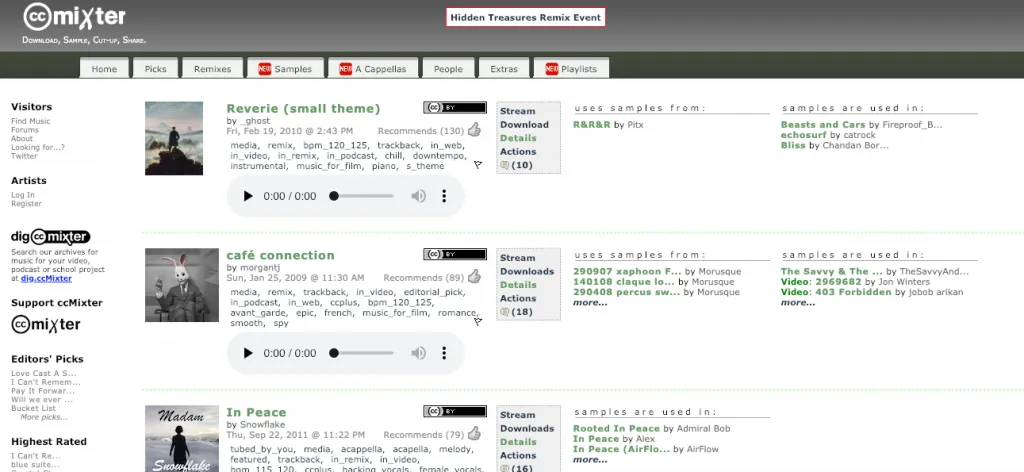Viewport: 1024px width, 472px height.
Task: Click the editorial_pick tag on café connection
Action: 436,292
